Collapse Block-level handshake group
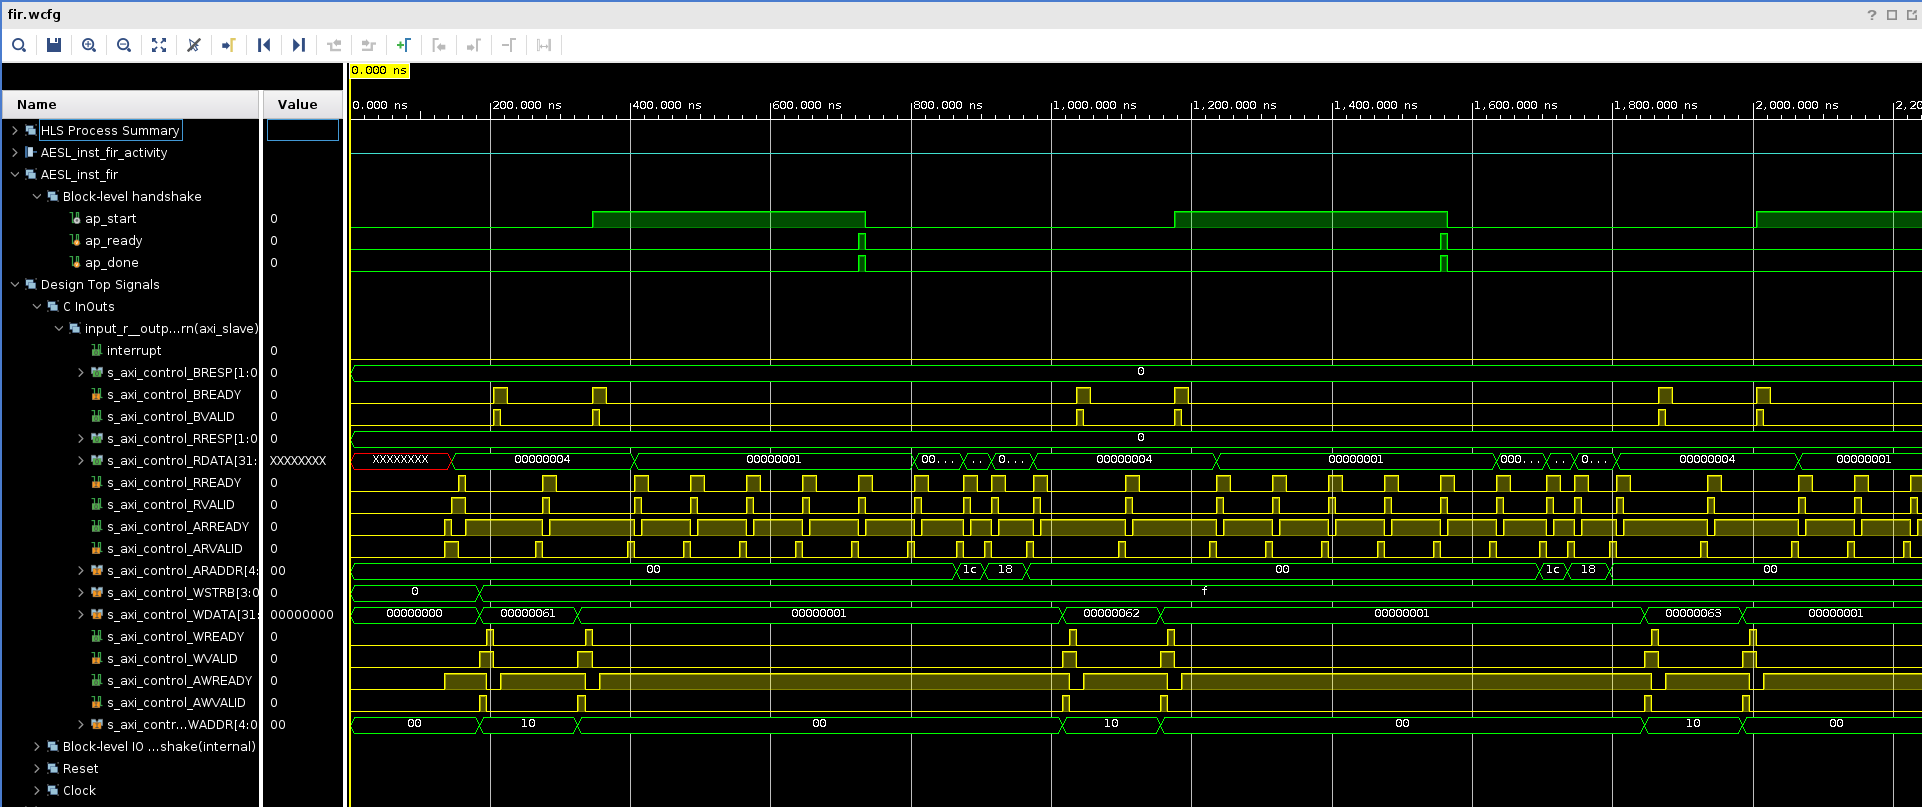Screen dimensions: 1922x807 37,197
